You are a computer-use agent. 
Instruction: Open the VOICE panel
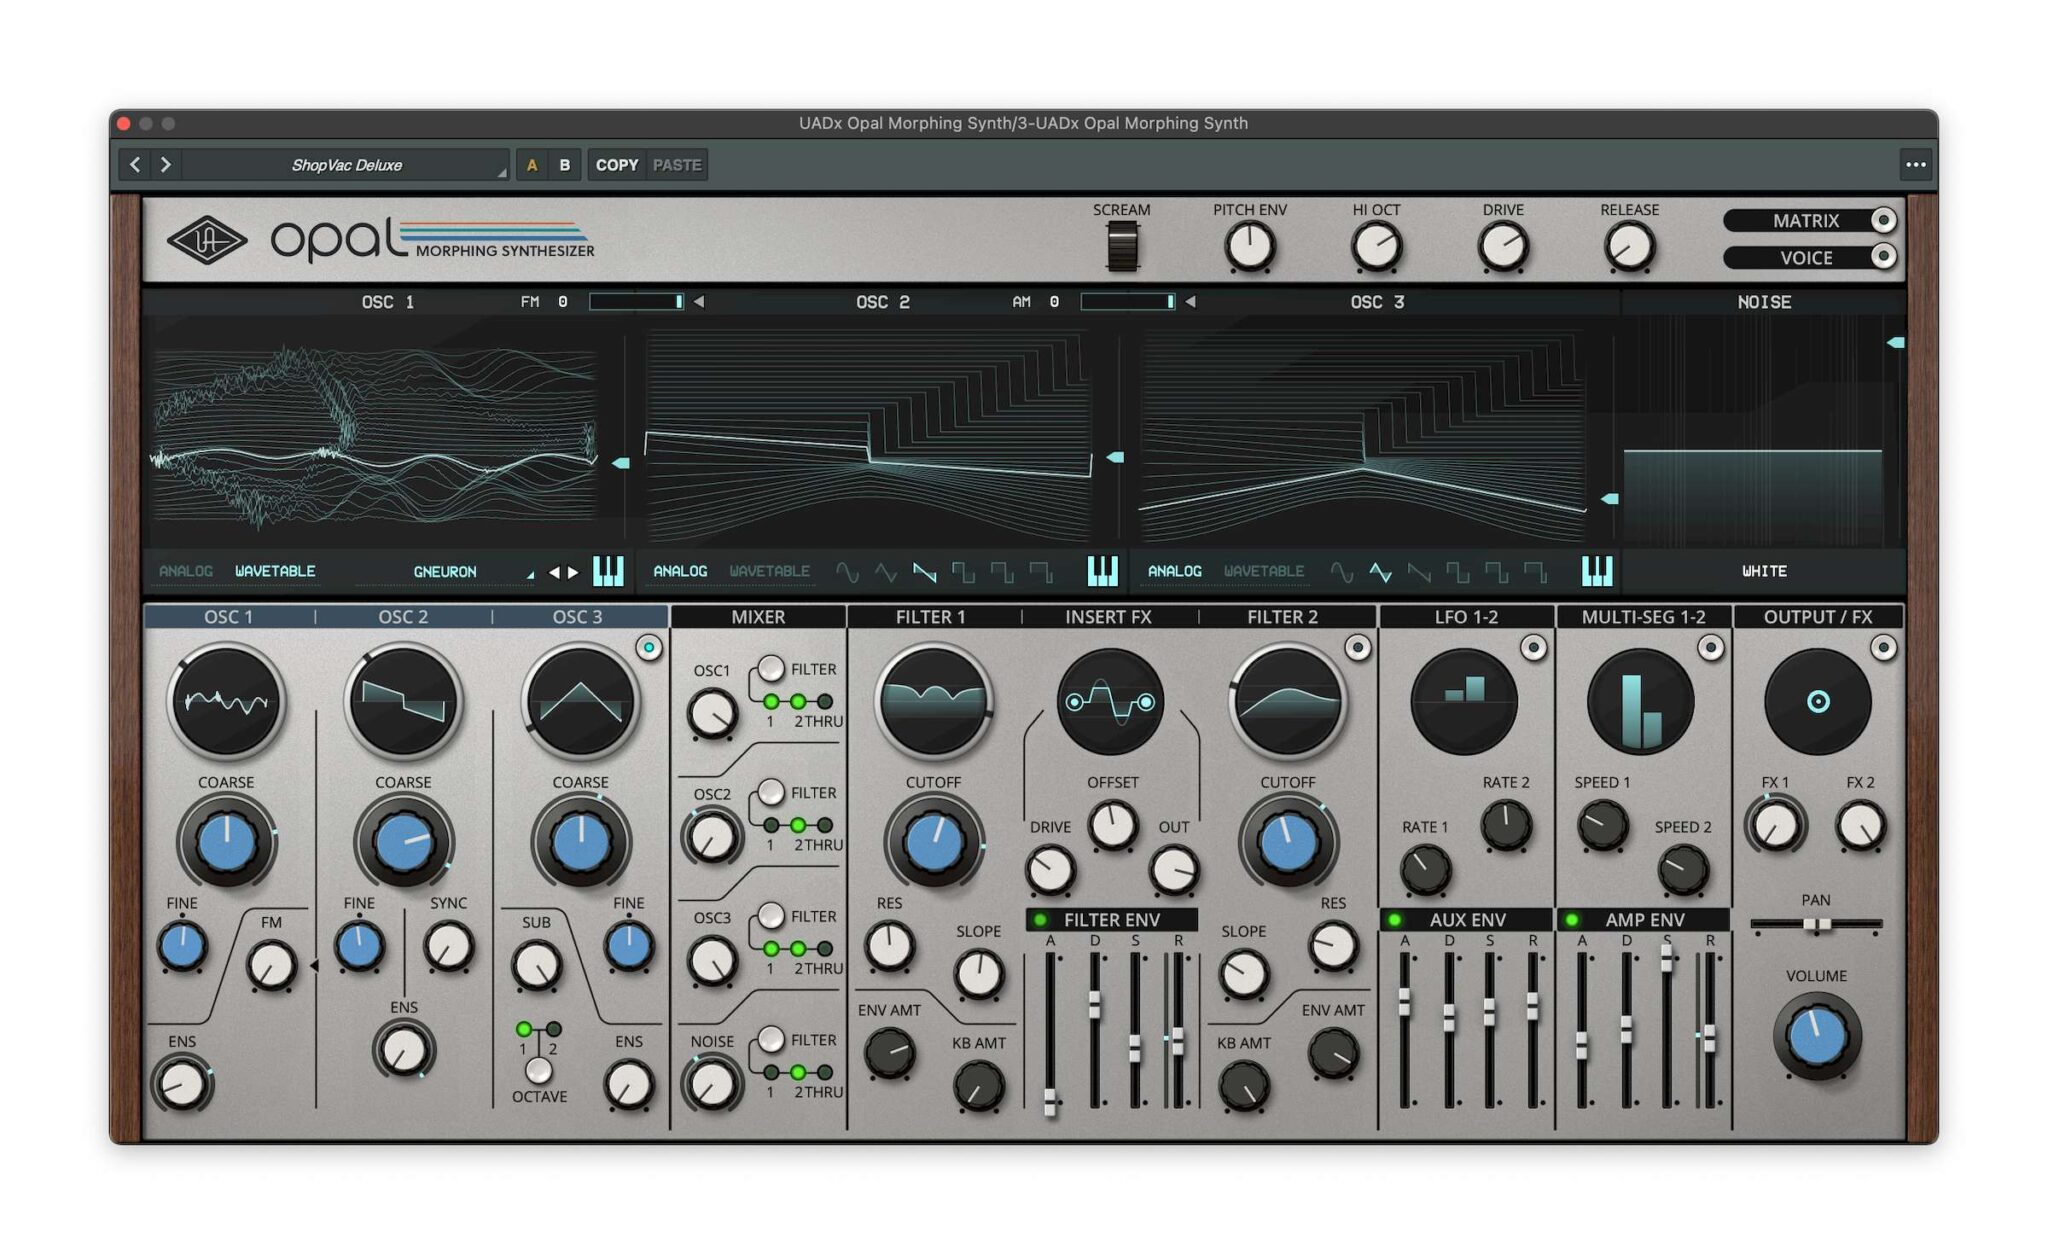pos(1806,258)
